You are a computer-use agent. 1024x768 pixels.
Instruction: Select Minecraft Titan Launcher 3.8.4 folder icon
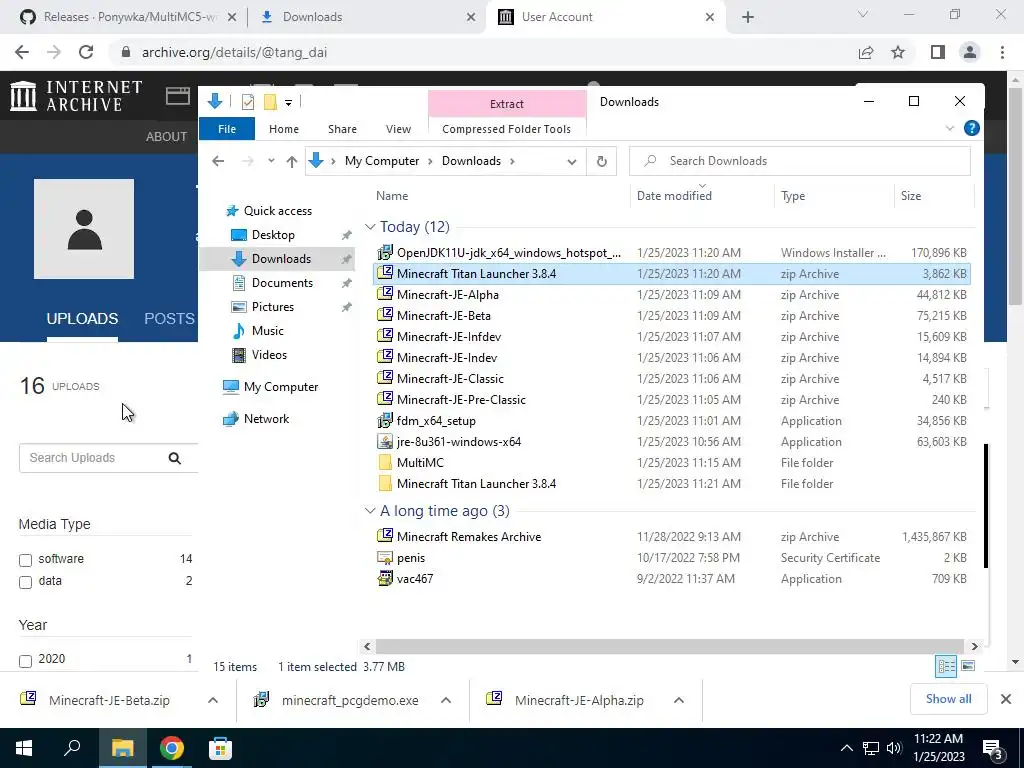pos(385,483)
